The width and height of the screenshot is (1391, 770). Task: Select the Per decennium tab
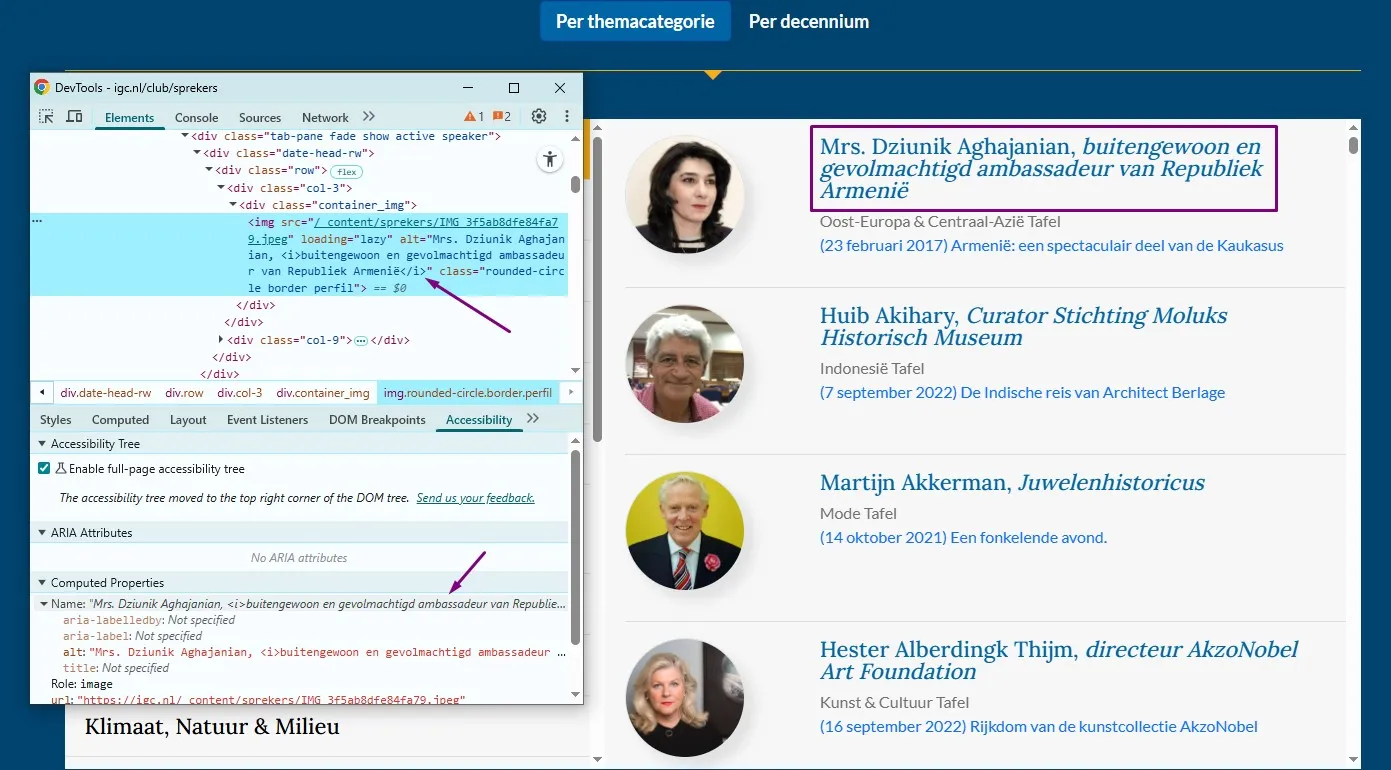pos(809,21)
